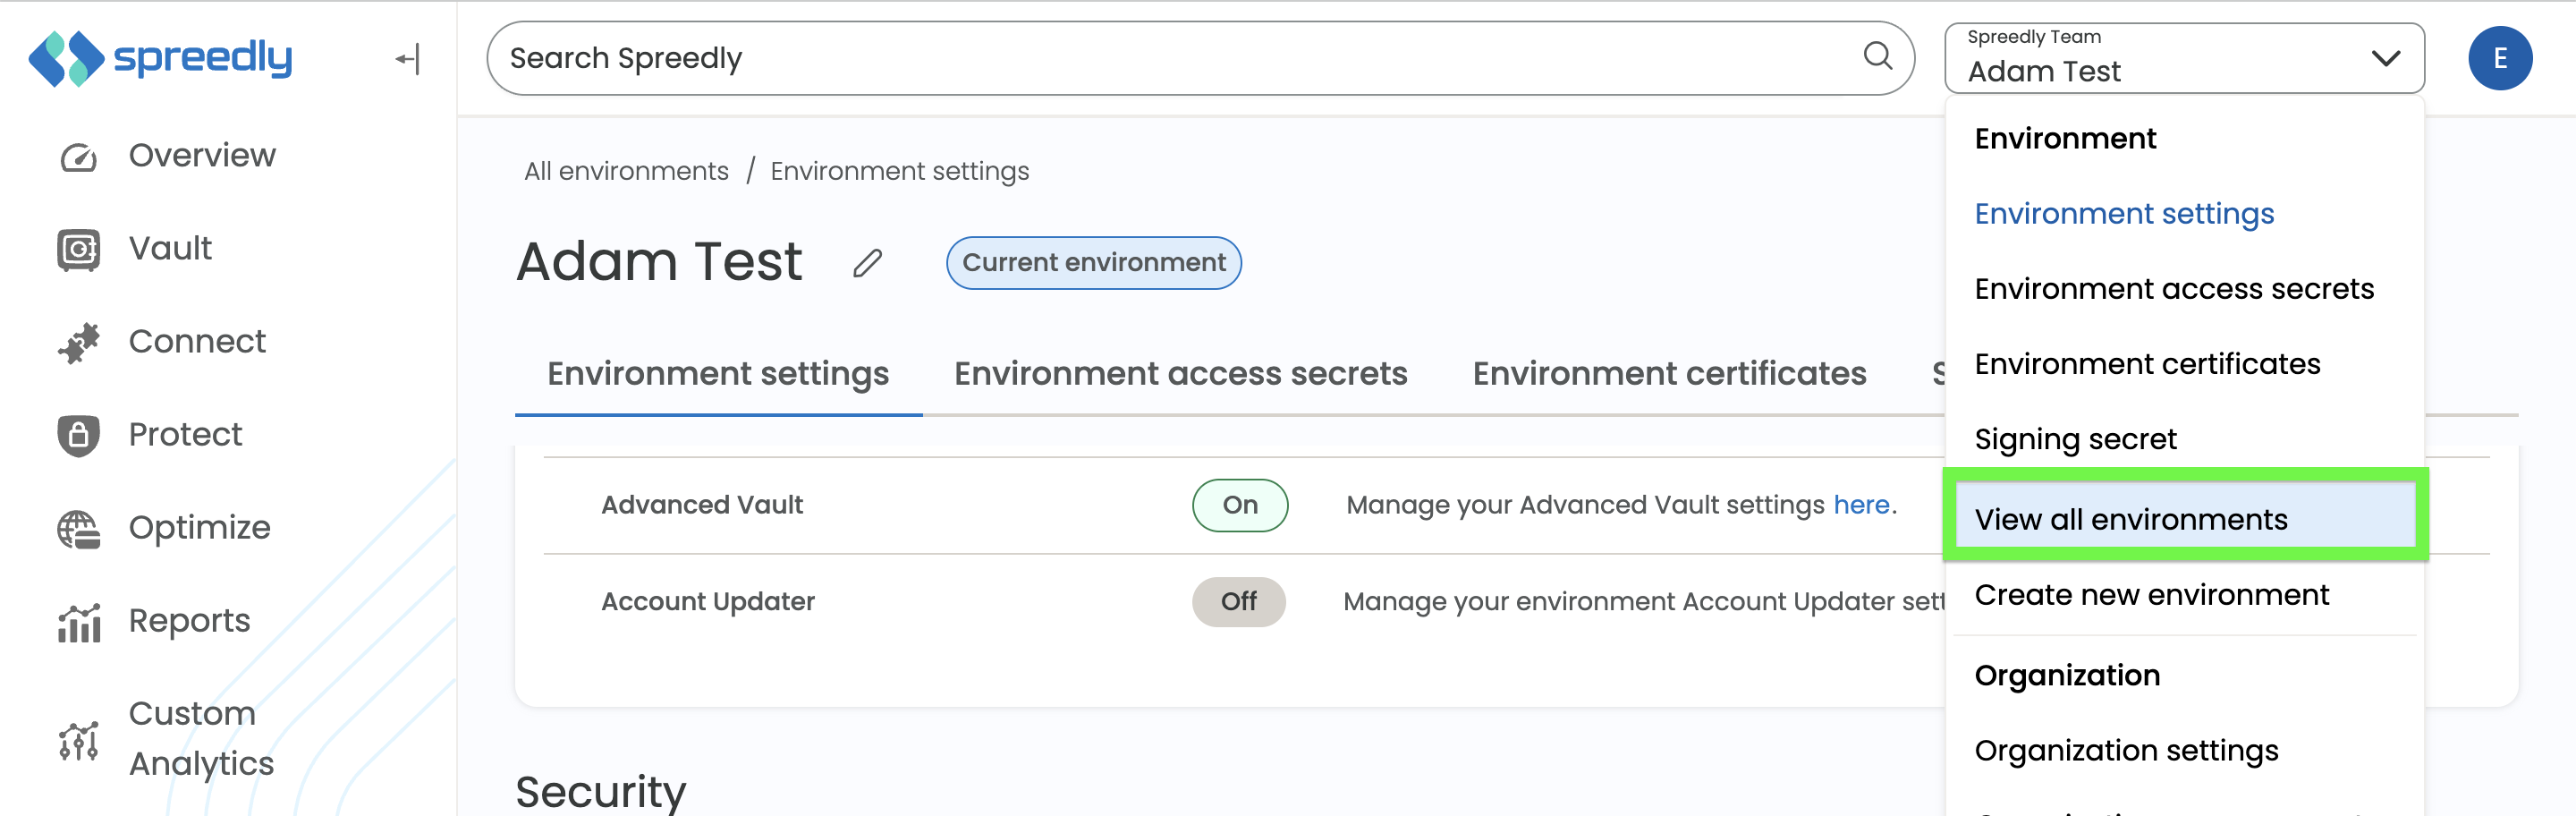Image resolution: width=2576 pixels, height=816 pixels.
Task: Click the Protect lock shield icon
Action: click(x=78, y=435)
